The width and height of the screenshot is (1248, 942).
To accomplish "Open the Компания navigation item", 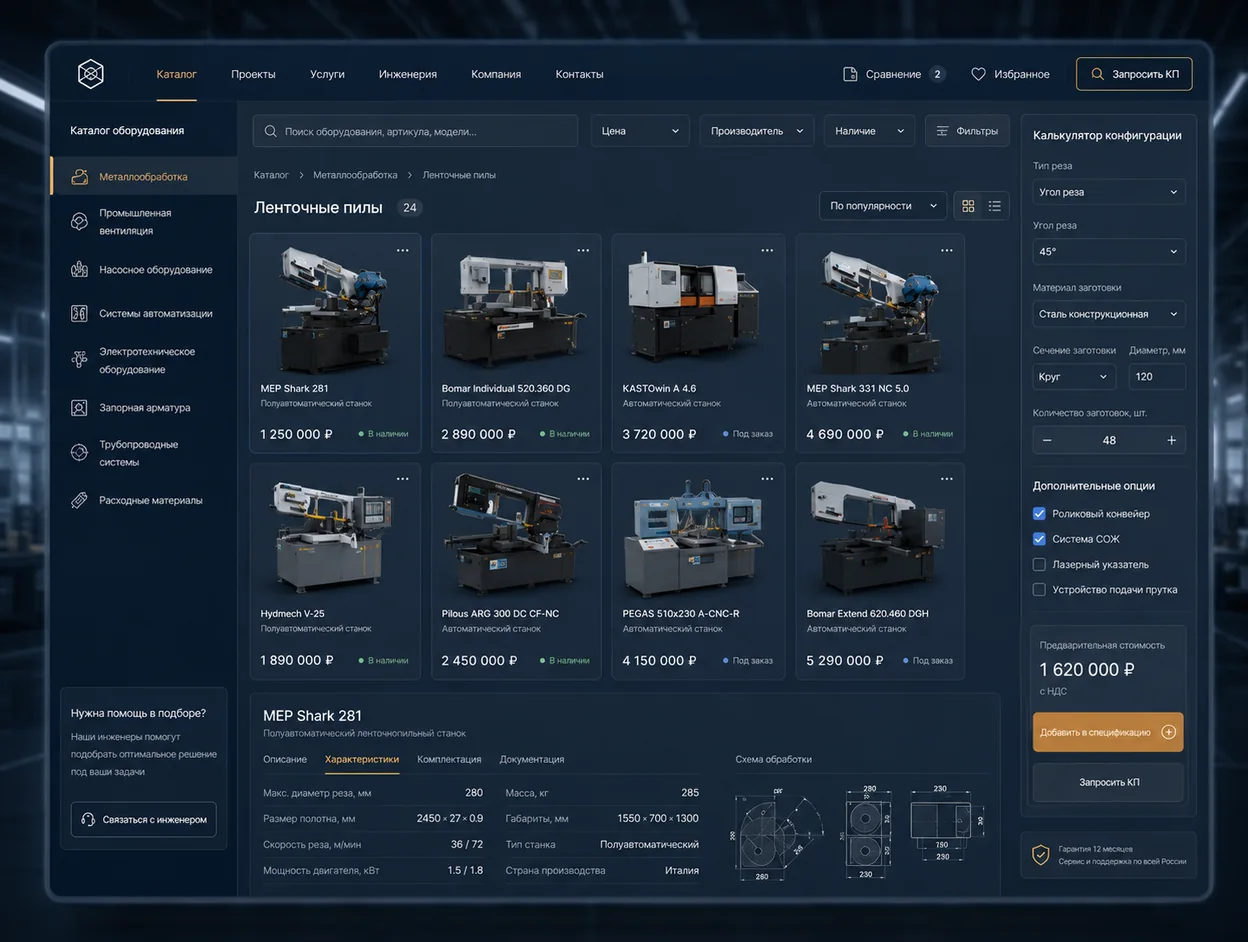I will [x=496, y=74].
